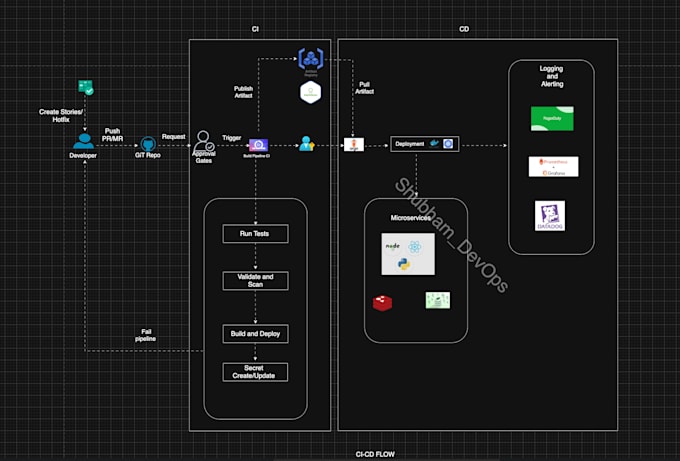Click the Docker whale icon in Deployment box
This screenshot has width=680, height=461.
pos(434,144)
